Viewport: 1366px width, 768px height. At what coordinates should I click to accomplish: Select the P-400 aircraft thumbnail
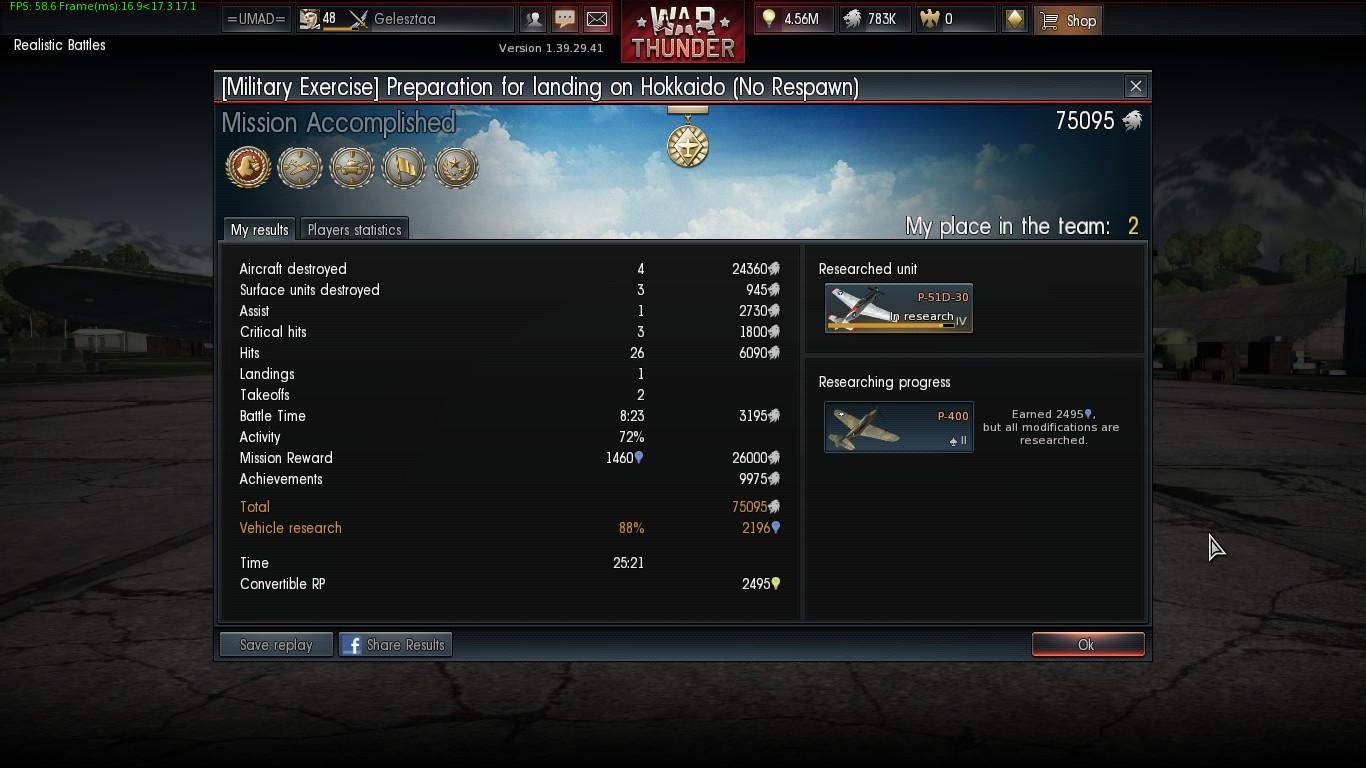[x=898, y=427]
